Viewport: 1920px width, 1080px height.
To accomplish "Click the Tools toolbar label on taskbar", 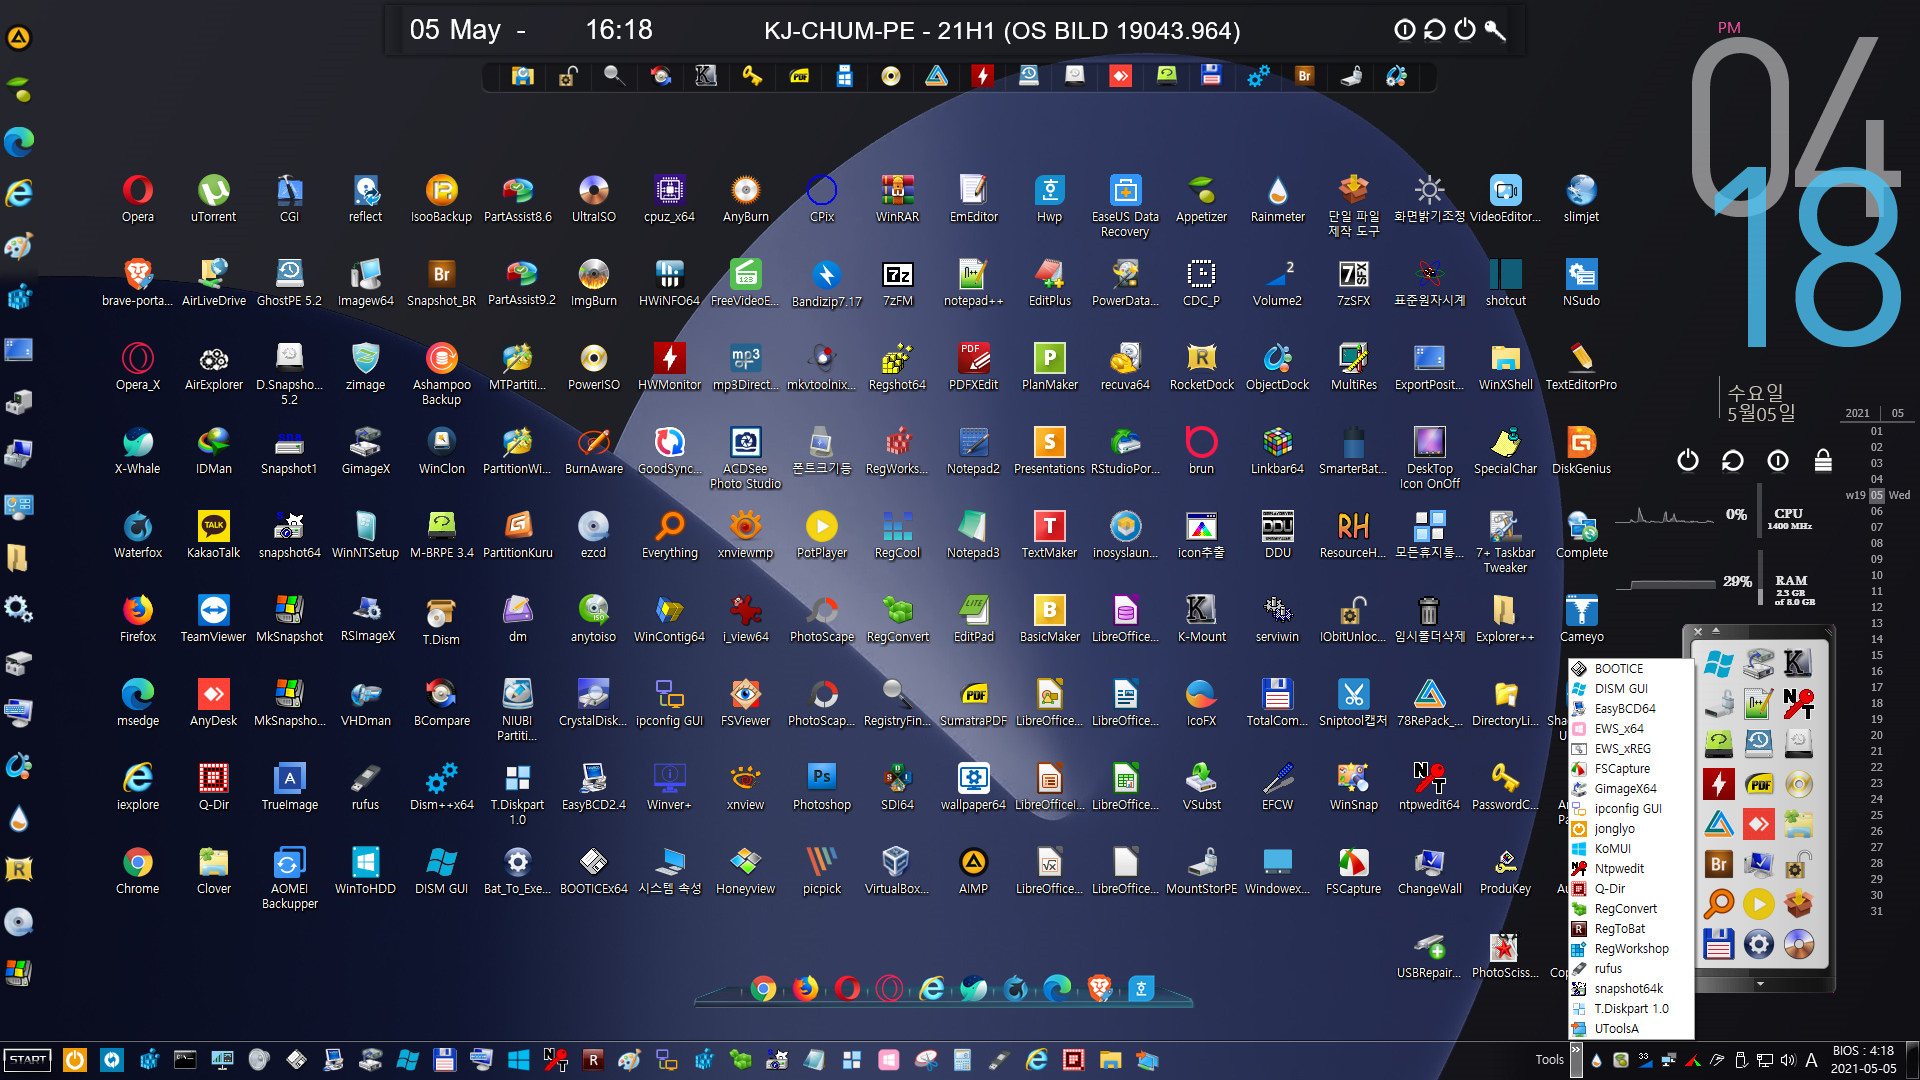I will tap(1549, 1060).
